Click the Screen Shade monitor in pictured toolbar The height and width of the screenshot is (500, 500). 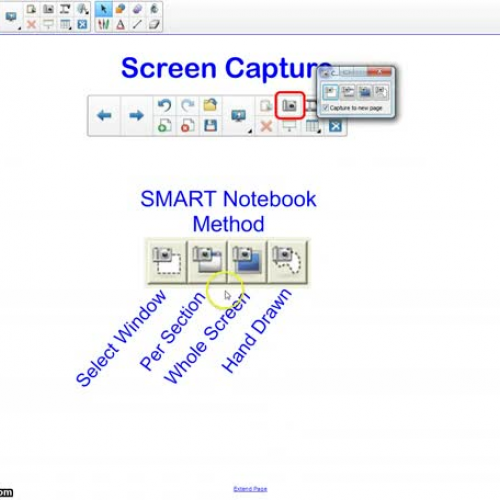point(238,116)
